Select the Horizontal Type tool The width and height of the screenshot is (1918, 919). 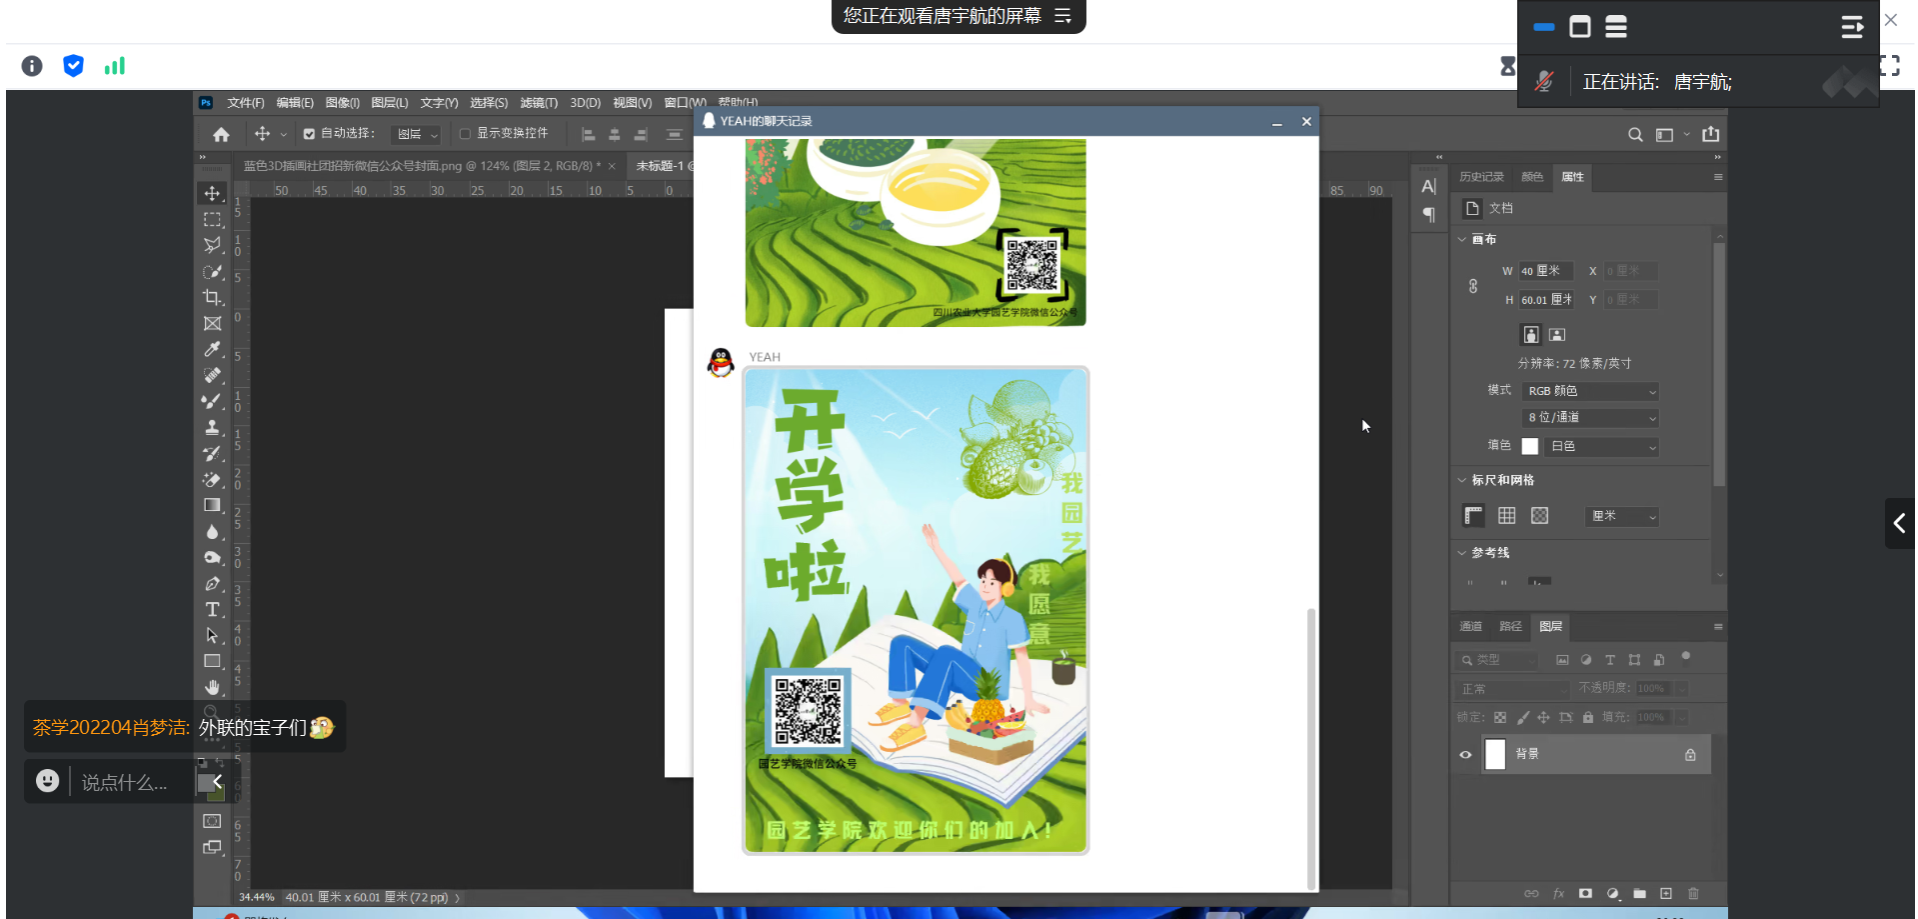pyautogui.click(x=212, y=609)
